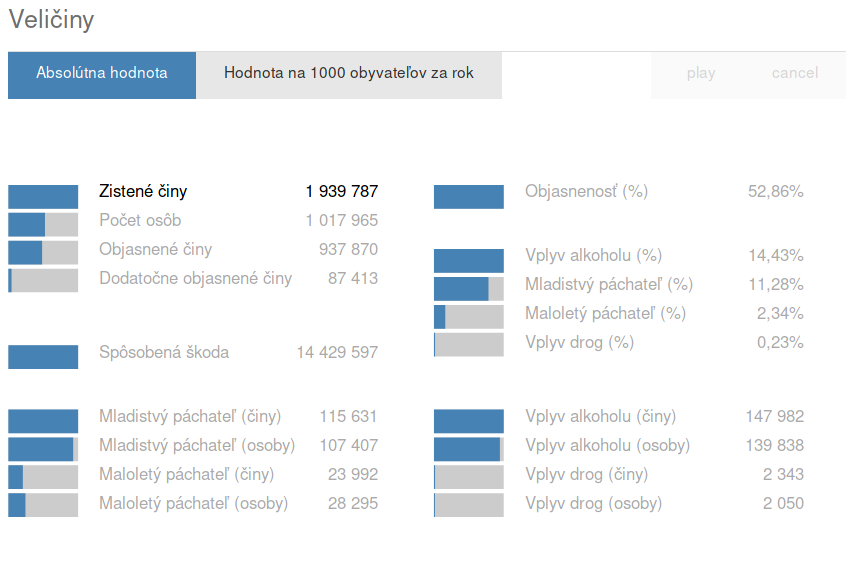Click the play button
Image resolution: width=853 pixels, height=582 pixels.
(x=701, y=73)
